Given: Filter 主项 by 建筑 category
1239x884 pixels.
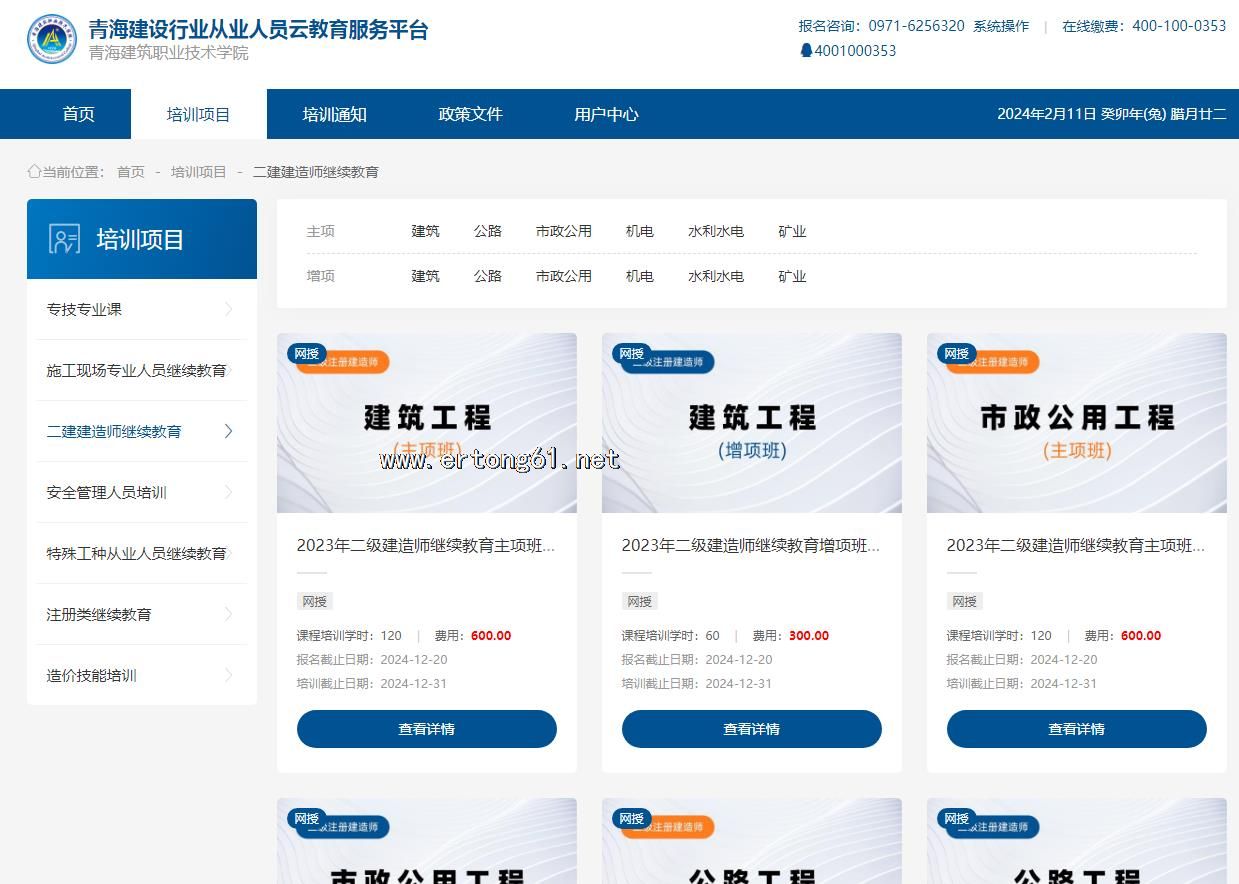Looking at the screenshot, I should [x=425, y=231].
